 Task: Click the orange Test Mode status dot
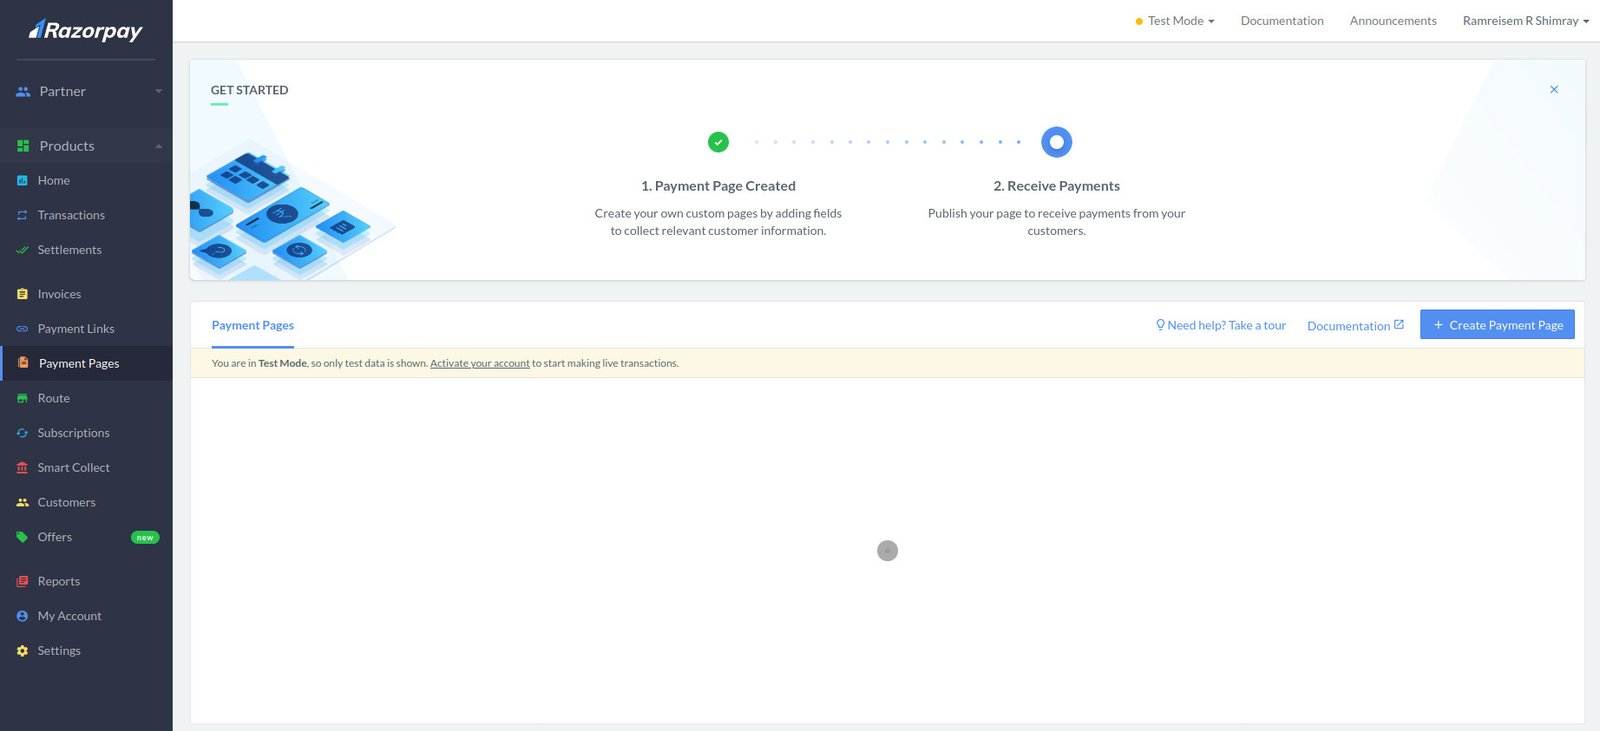tap(1139, 21)
